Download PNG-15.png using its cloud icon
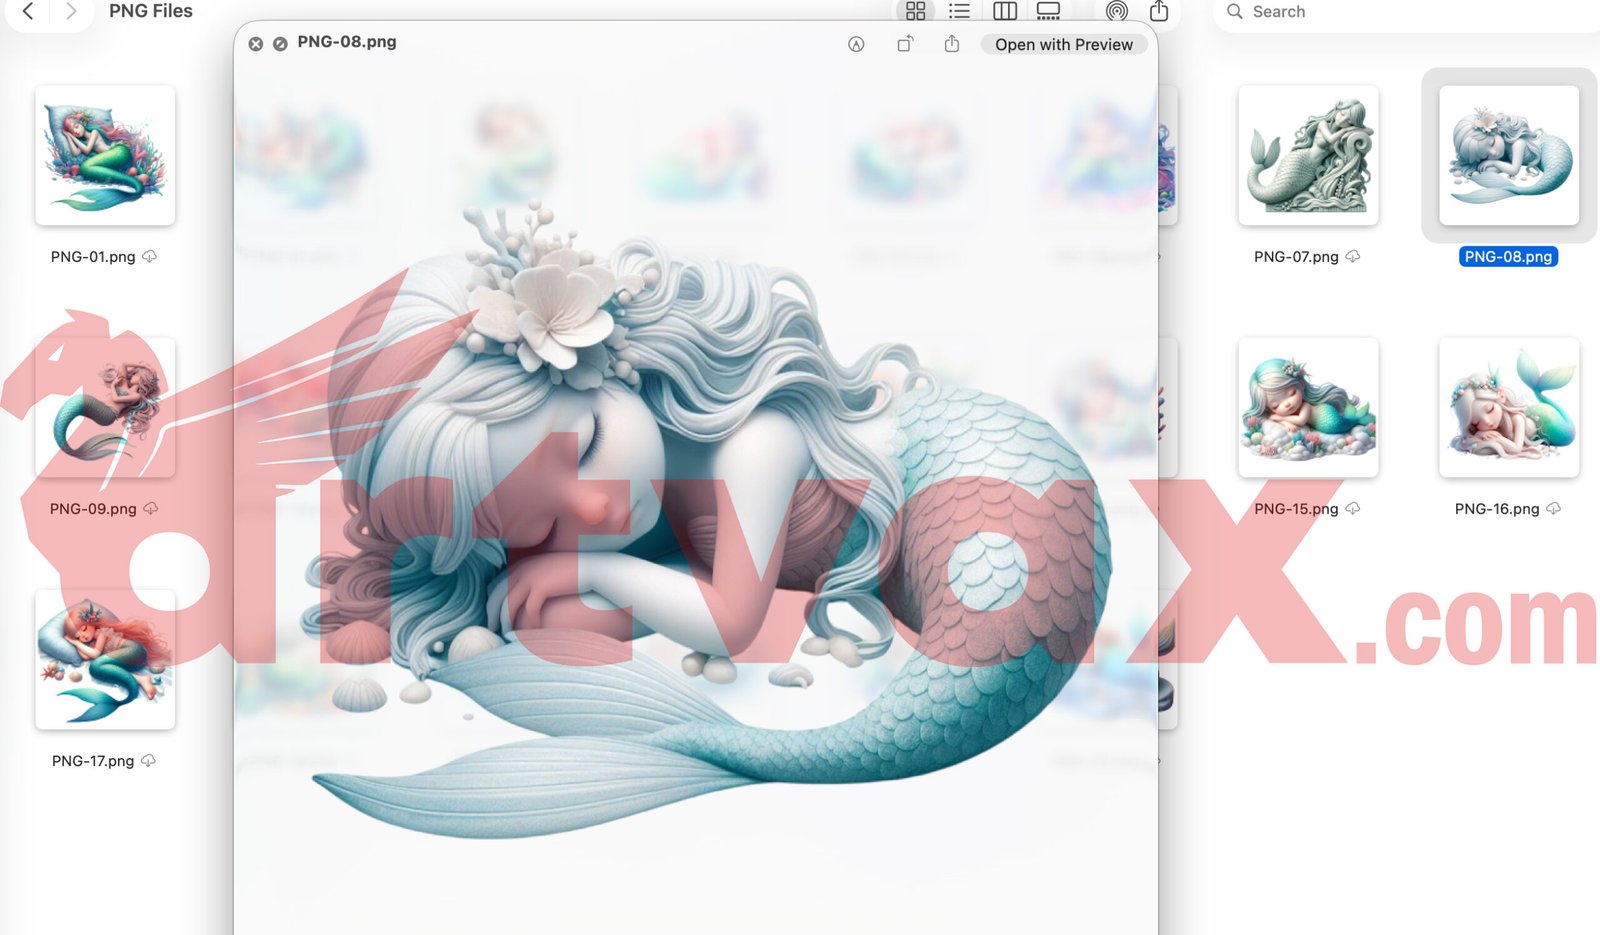This screenshot has width=1600, height=935. 1353,509
